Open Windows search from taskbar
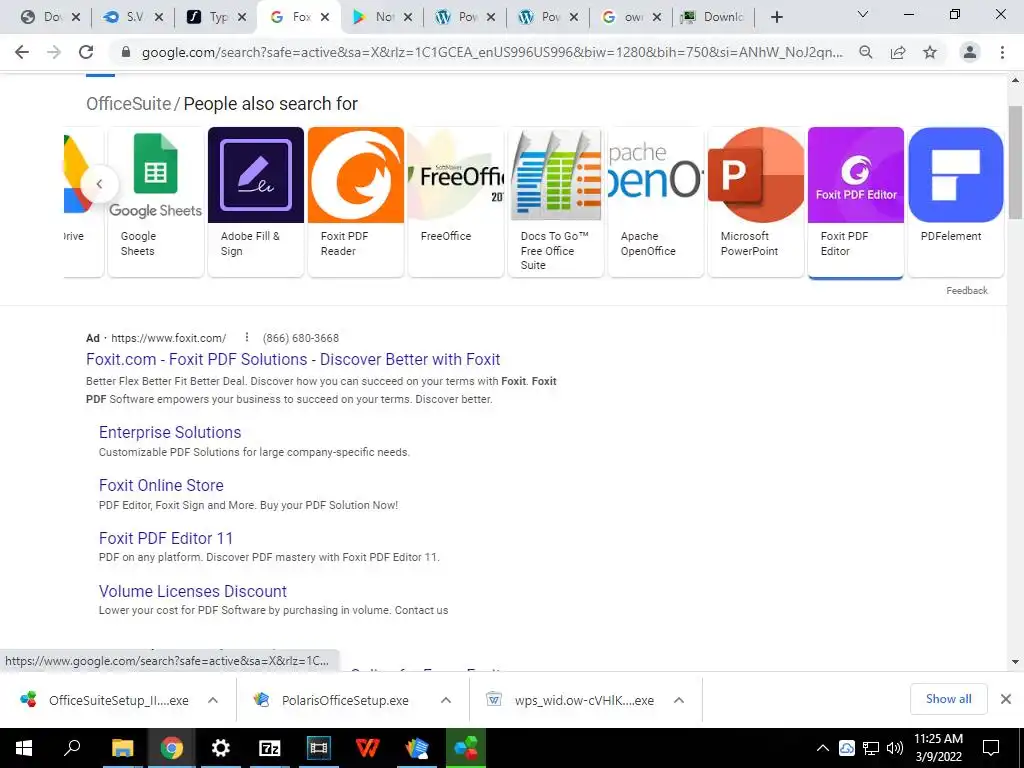 (72, 748)
